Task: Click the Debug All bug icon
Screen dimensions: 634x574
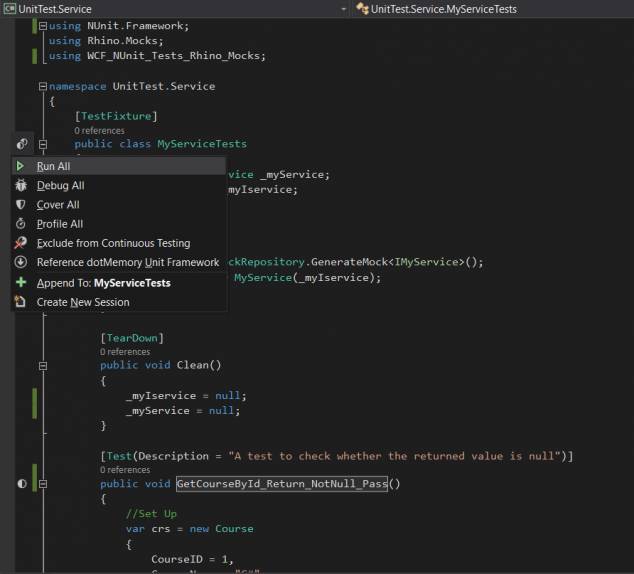Action: pos(21,186)
